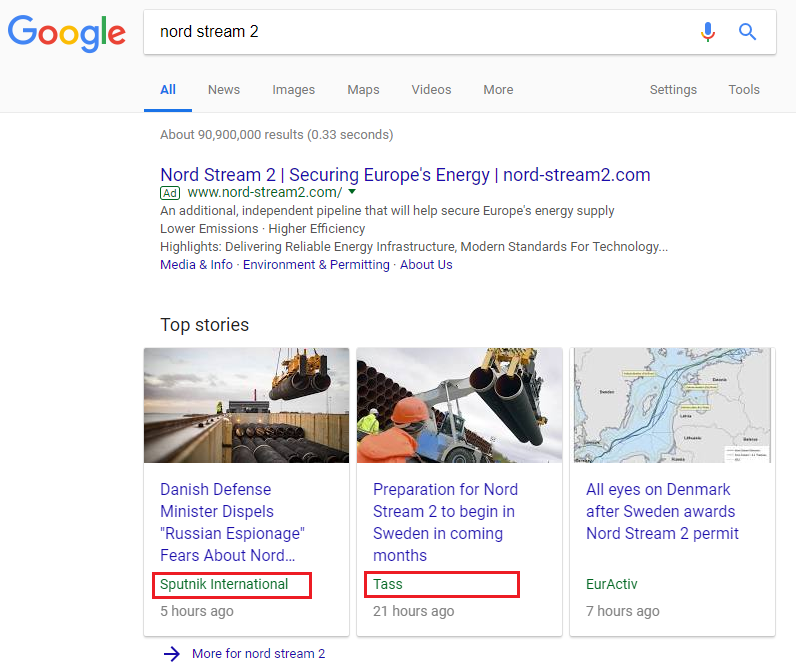This screenshot has height=670, width=796.
Task: Click the www.nord-stream2.com ad URL
Action: [264, 192]
